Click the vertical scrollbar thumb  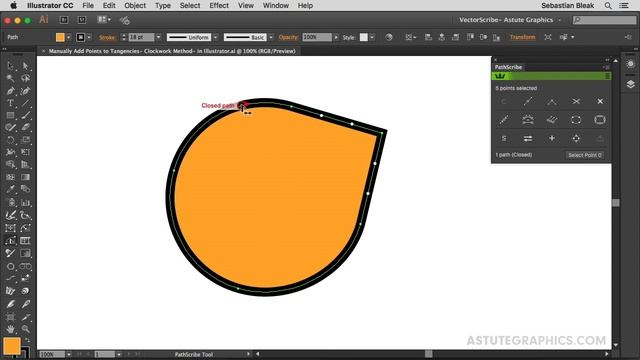(616, 203)
